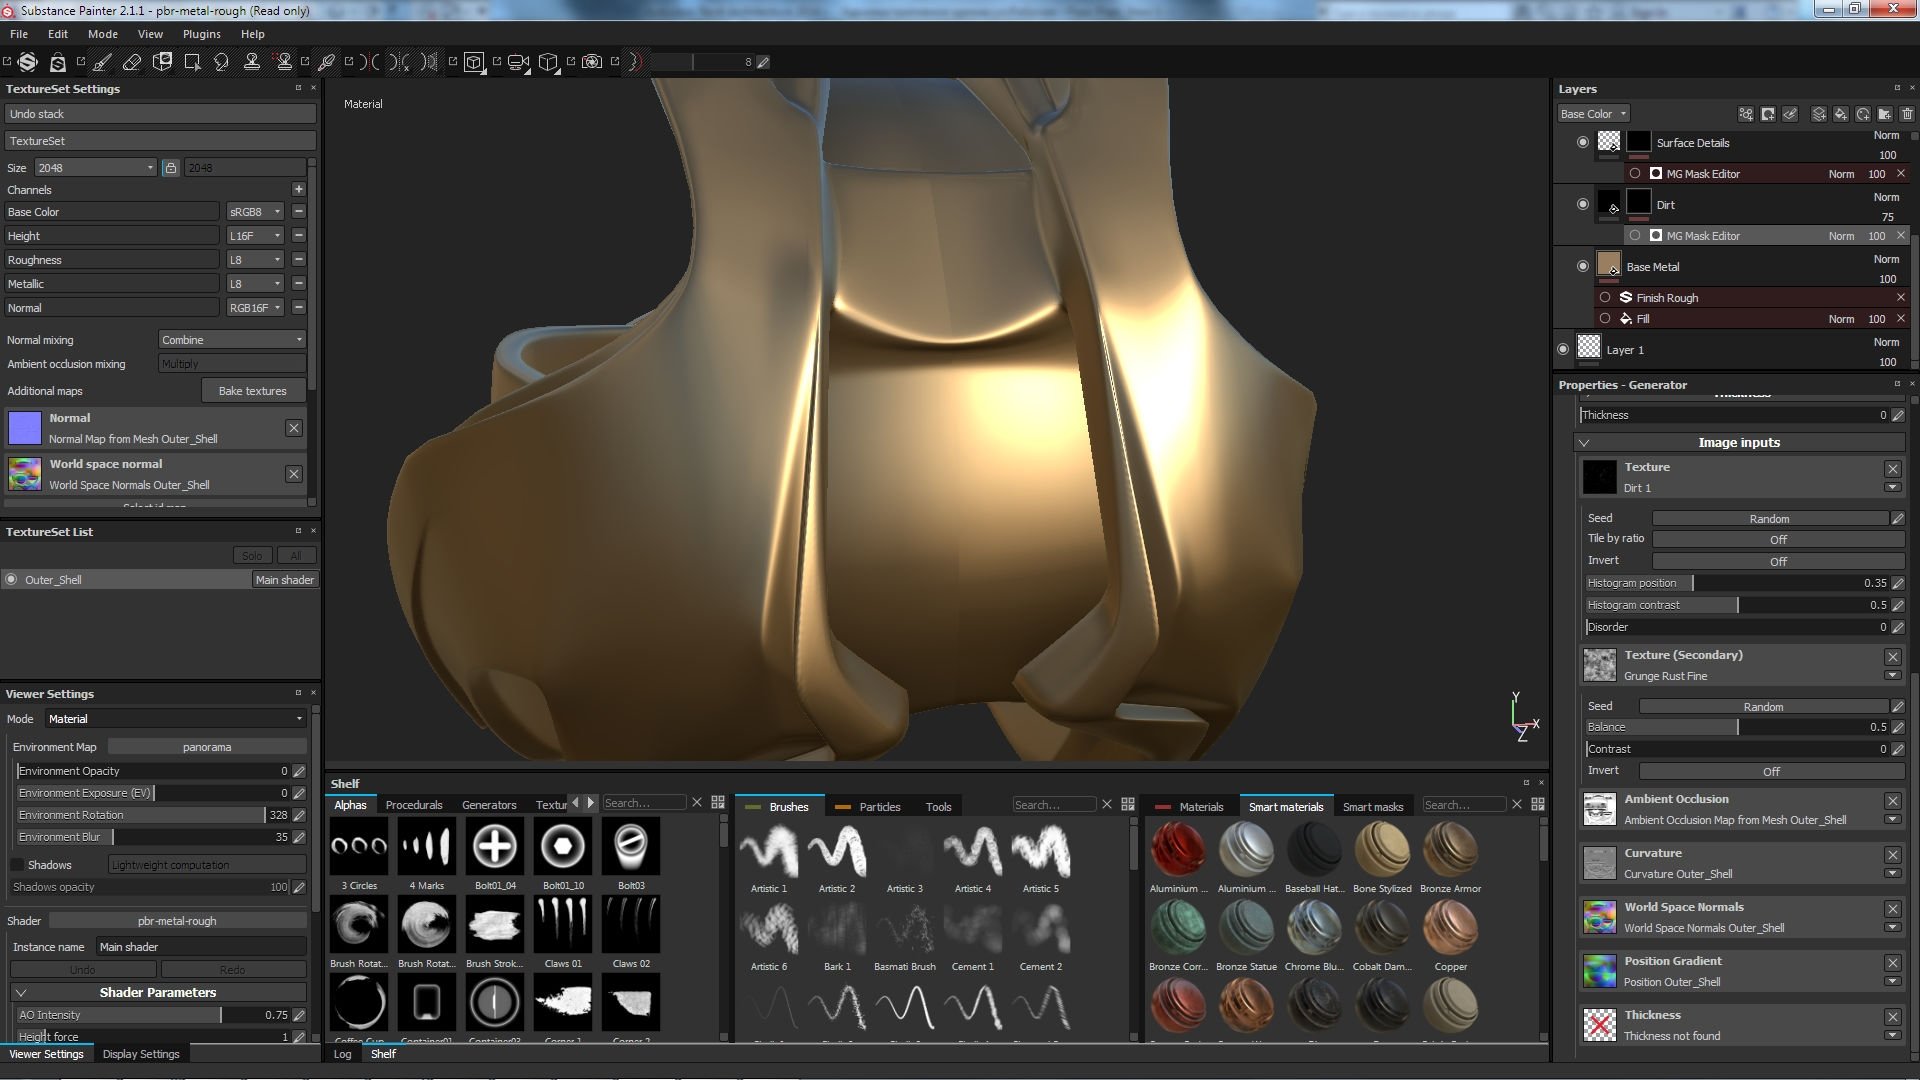Toggle the symmetry mirror icon

[x=370, y=62]
